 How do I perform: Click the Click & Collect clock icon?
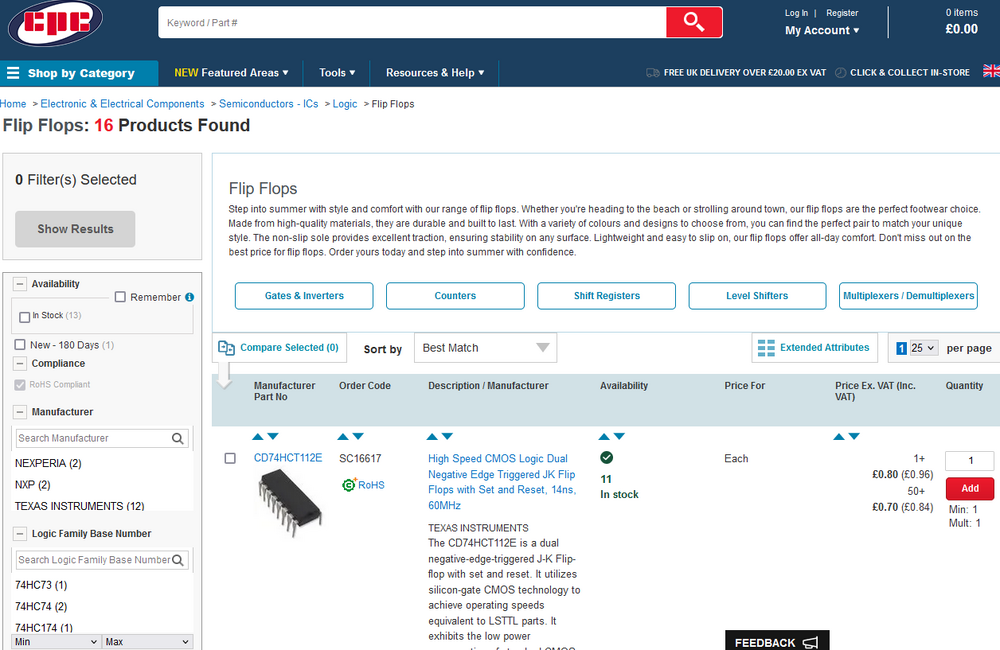point(841,73)
